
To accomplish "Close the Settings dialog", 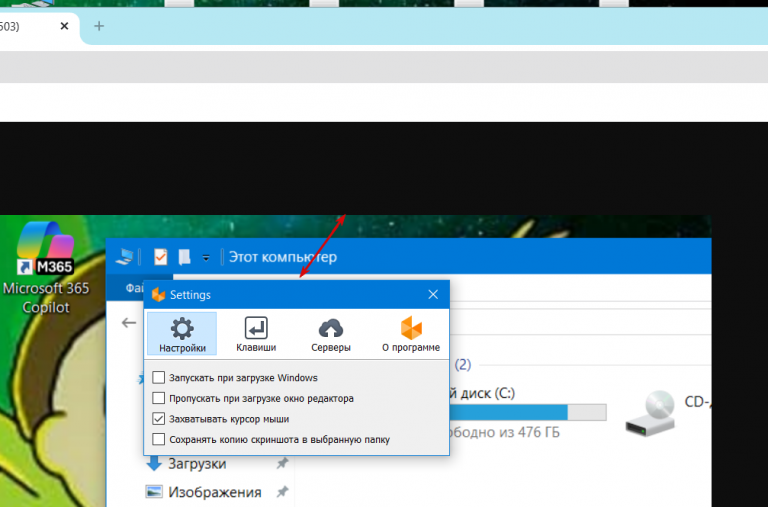I will point(433,294).
